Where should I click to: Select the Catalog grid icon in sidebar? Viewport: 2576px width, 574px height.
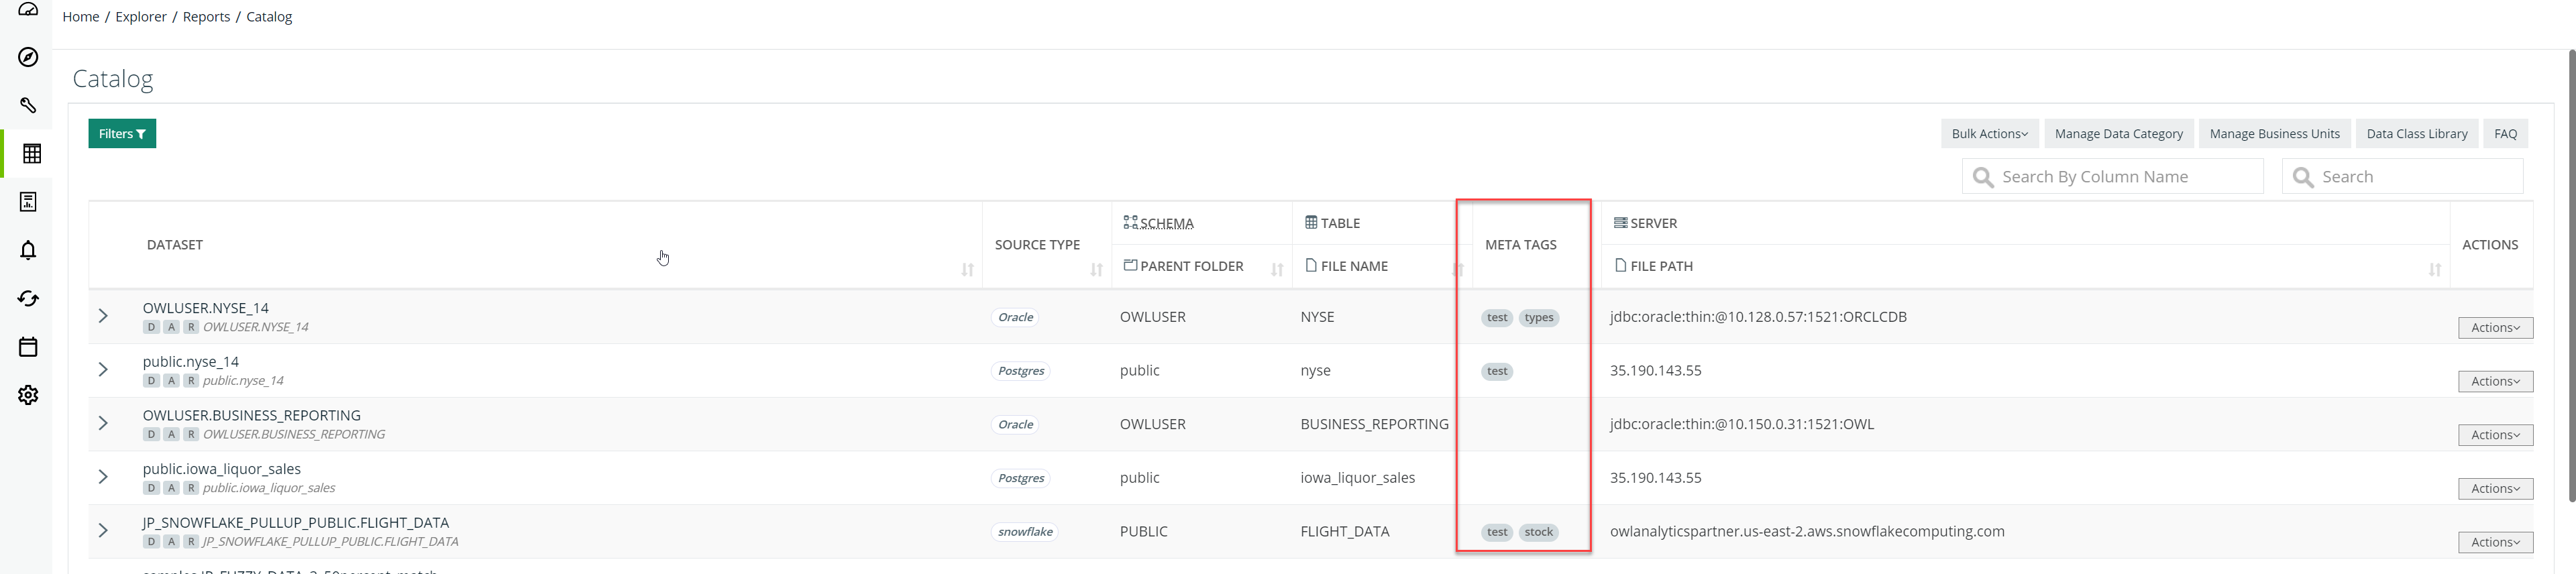tap(31, 154)
